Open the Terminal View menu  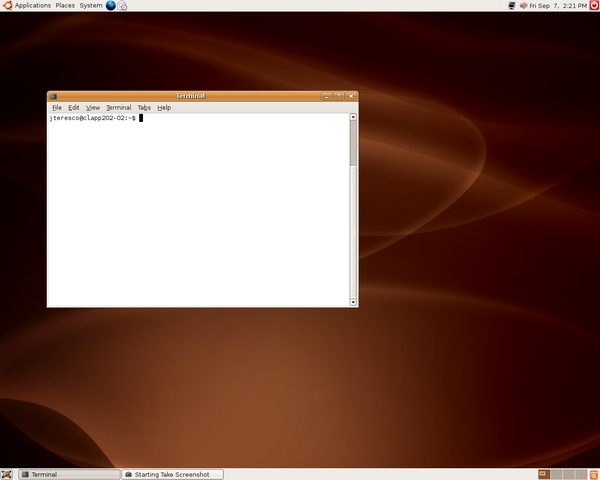click(x=93, y=108)
